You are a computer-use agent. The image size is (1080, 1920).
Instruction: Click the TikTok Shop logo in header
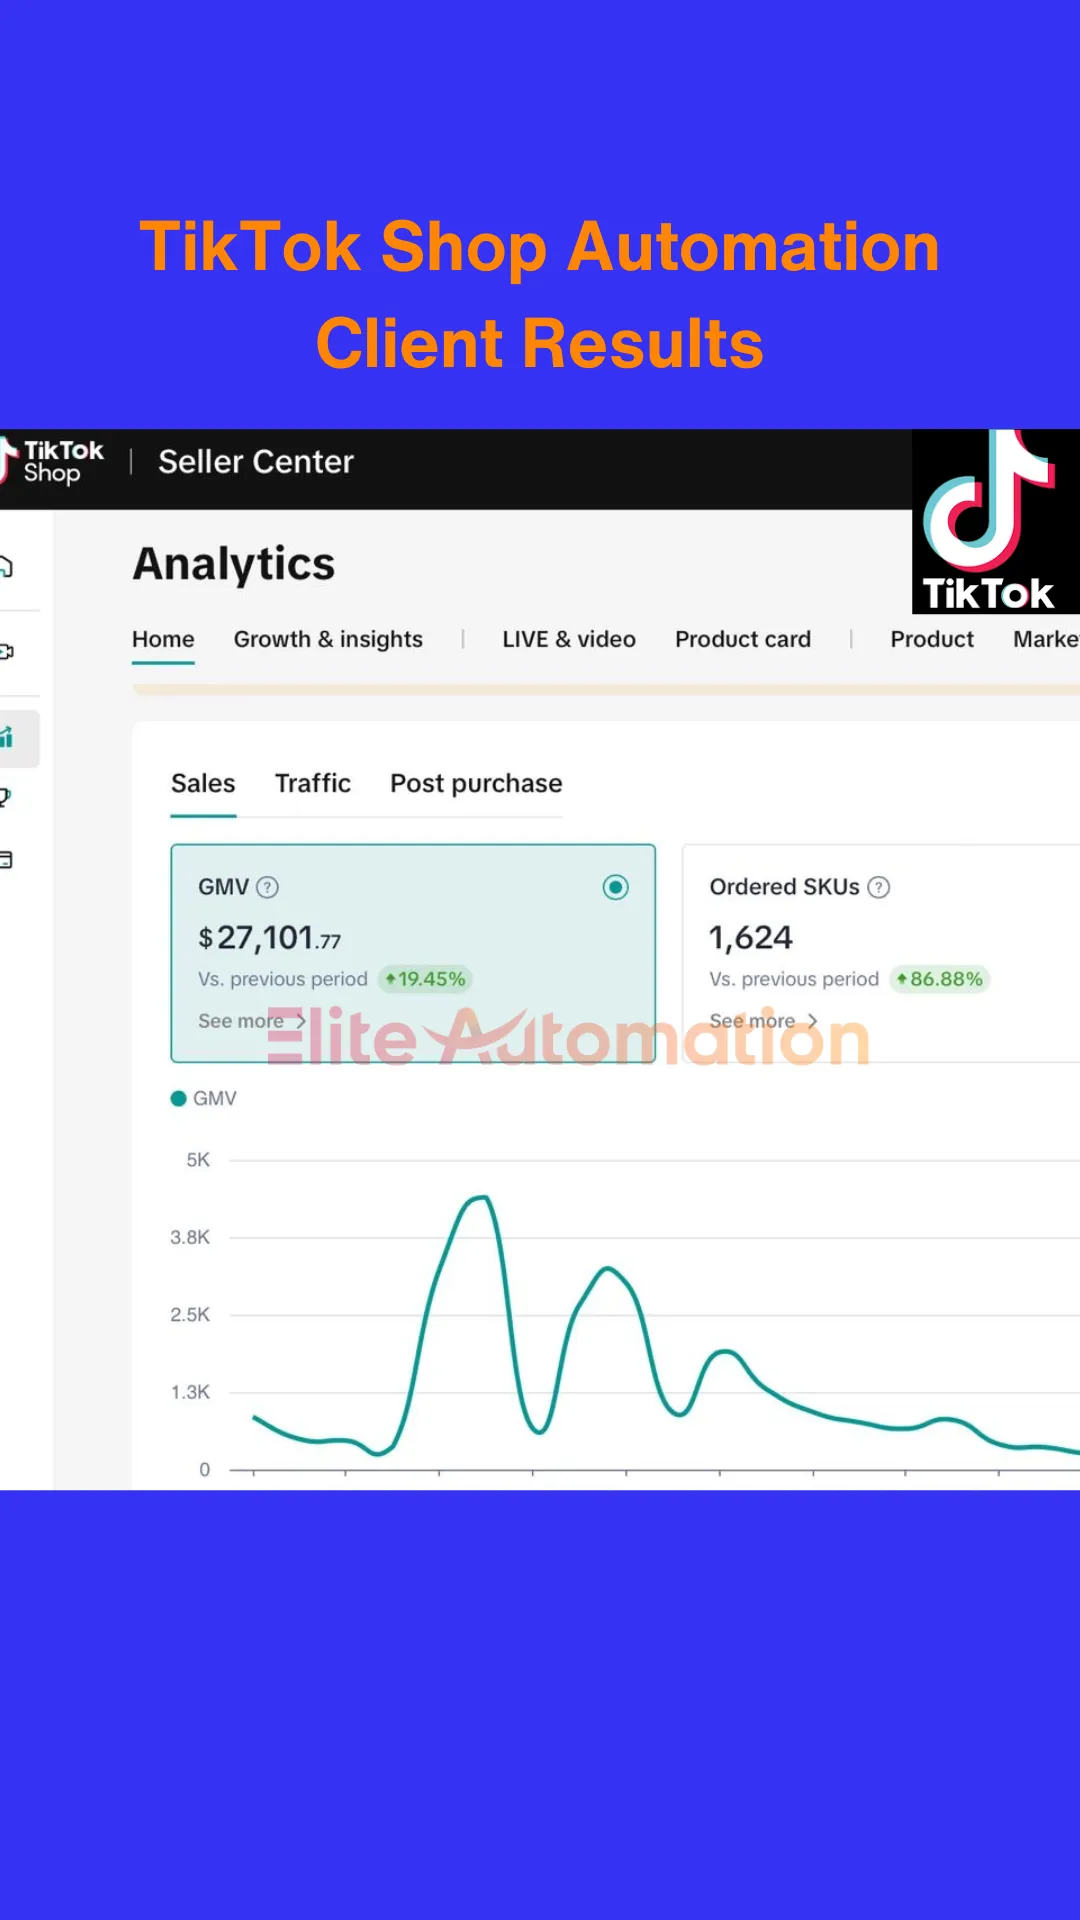pos(53,461)
